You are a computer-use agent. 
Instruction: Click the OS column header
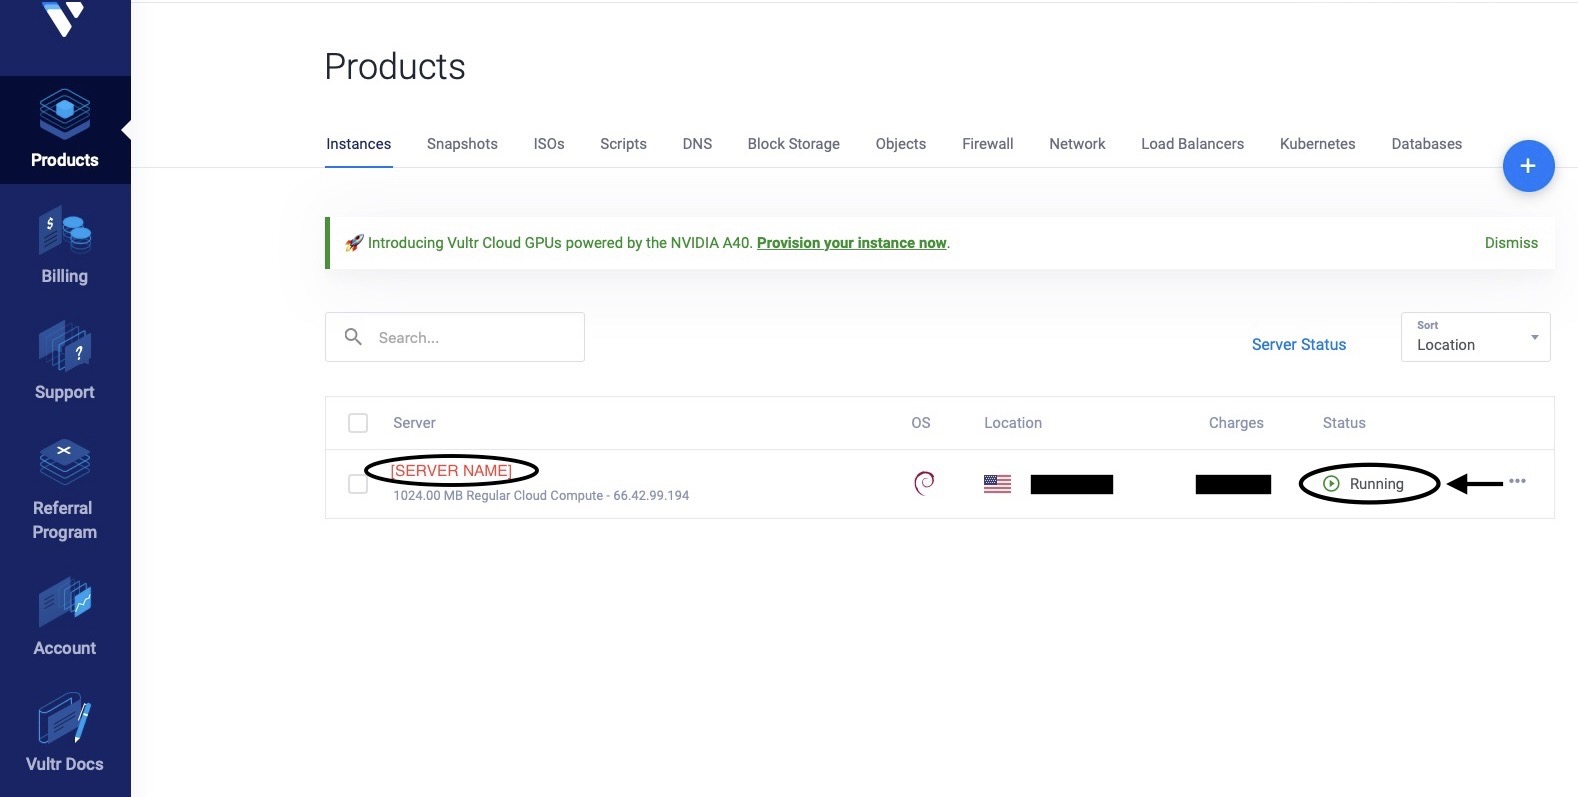point(921,423)
